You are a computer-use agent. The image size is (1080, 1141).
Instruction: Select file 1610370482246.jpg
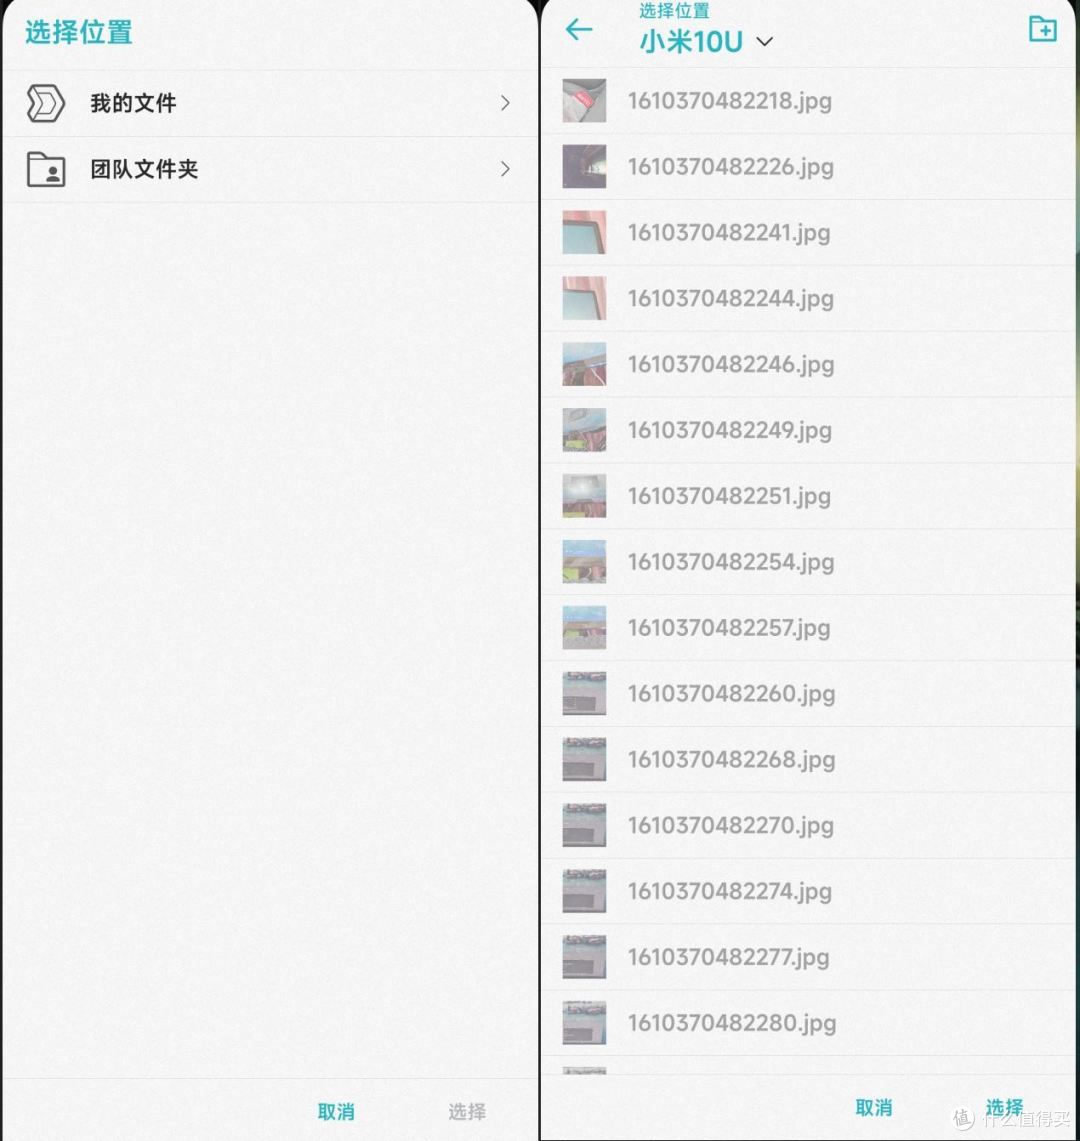809,364
